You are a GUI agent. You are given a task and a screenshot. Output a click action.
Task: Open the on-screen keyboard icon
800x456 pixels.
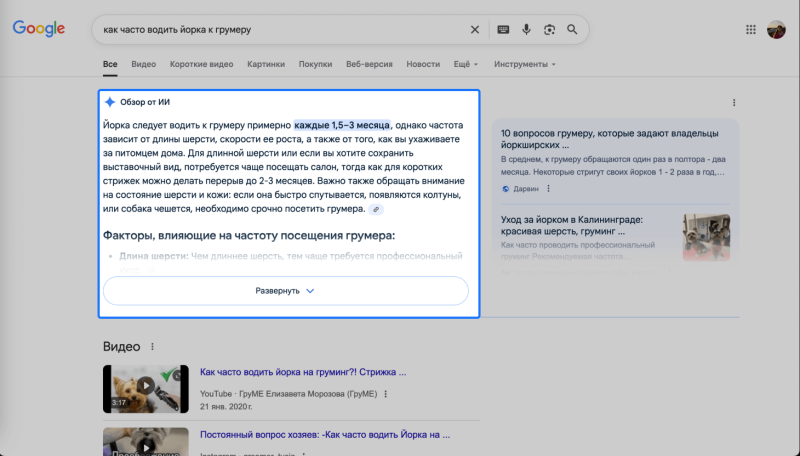pos(503,30)
